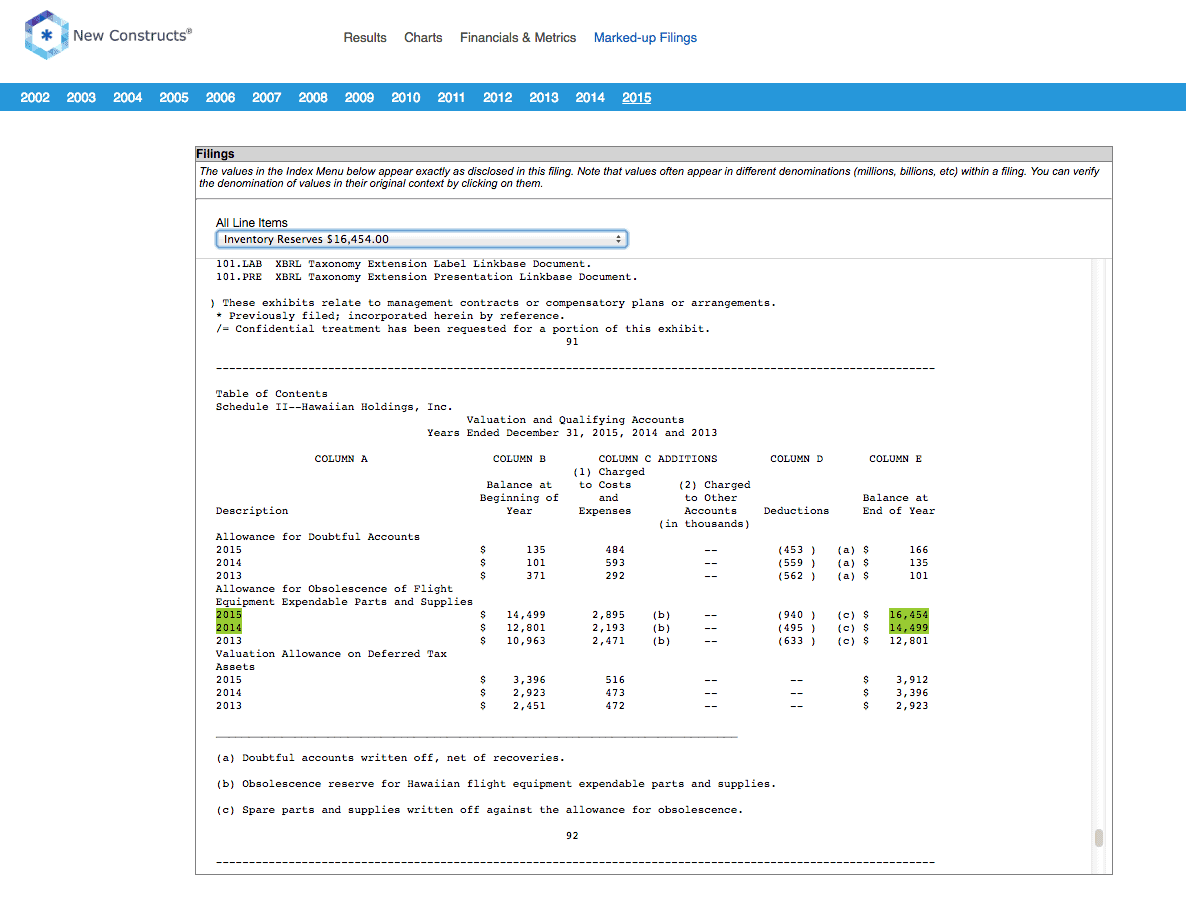Switch to the 2007 filing year
The height and width of the screenshot is (900, 1186).
click(x=266, y=98)
